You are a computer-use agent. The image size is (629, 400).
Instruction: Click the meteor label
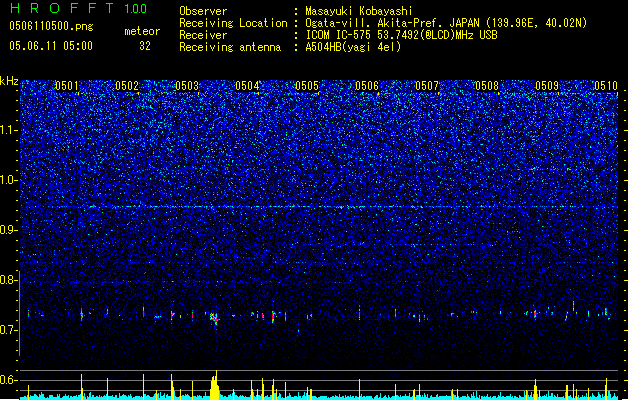[x=142, y=31]
